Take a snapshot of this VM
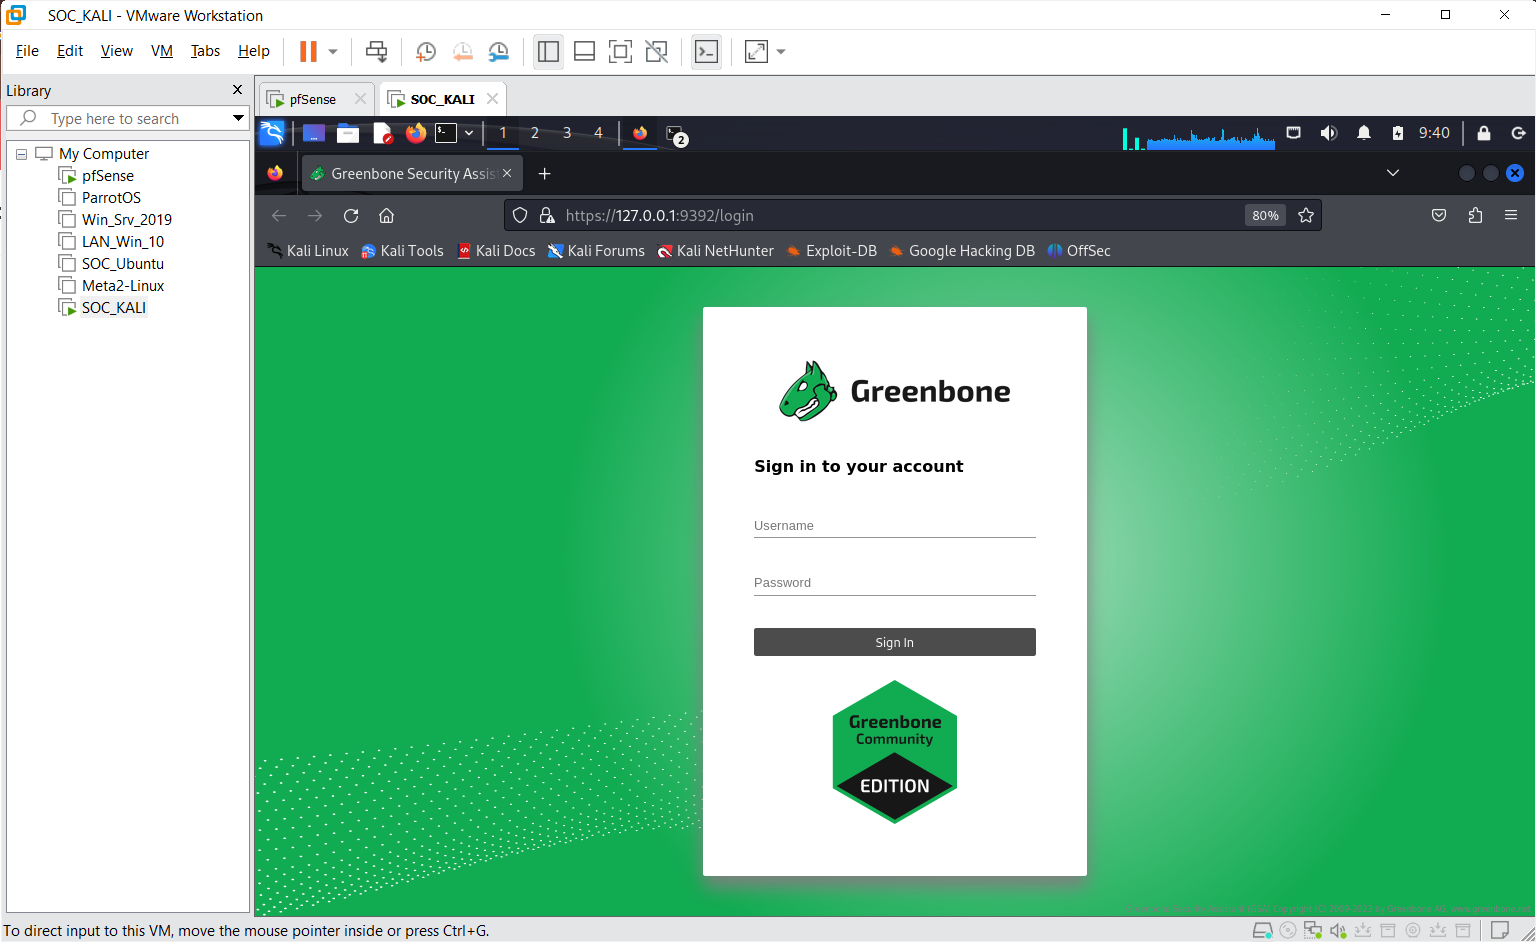1536x942 pixels. [x=426, y=52]
